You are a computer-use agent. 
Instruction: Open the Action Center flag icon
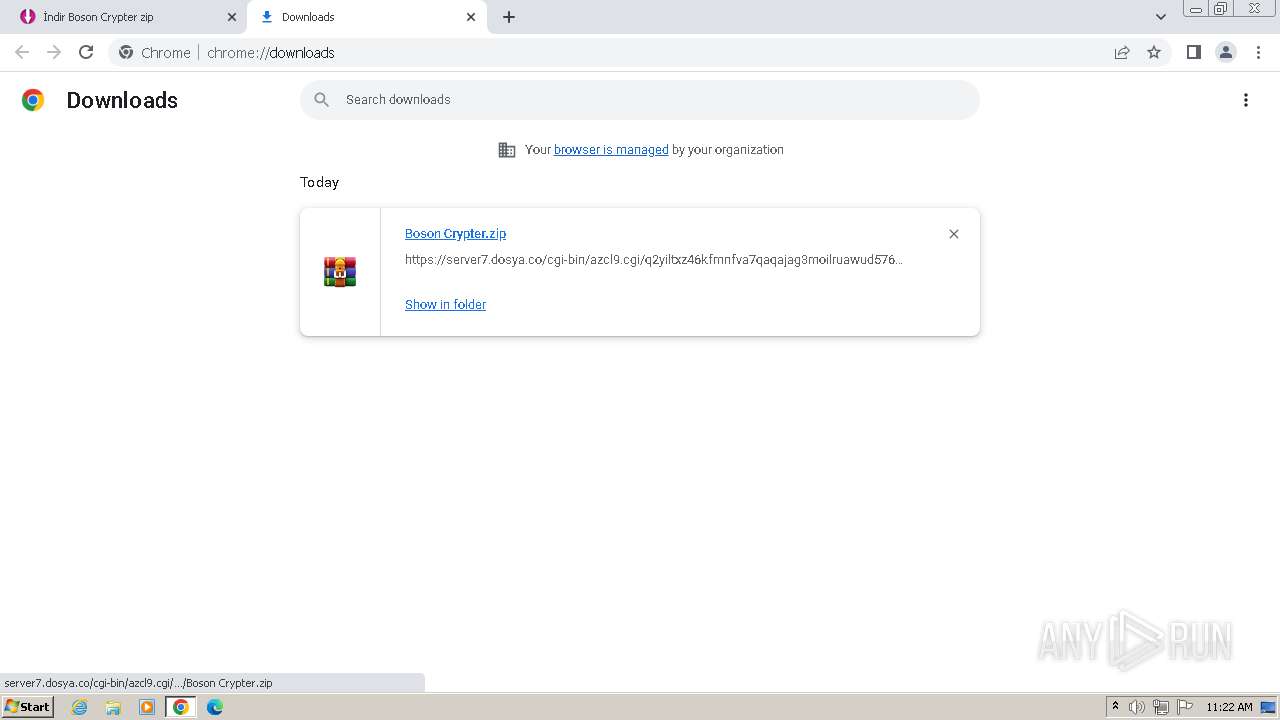coord(1185,707)
